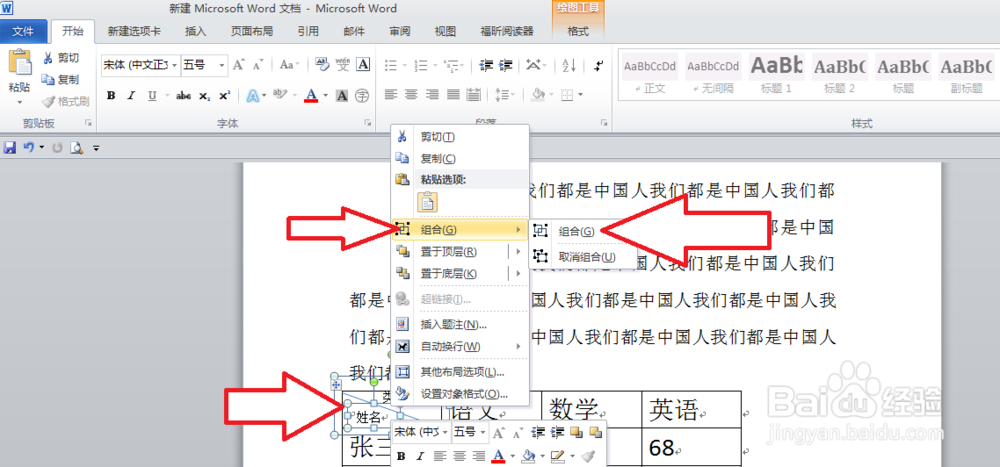Open the Phonetic Guide (wén) tool

coord(343,64)
